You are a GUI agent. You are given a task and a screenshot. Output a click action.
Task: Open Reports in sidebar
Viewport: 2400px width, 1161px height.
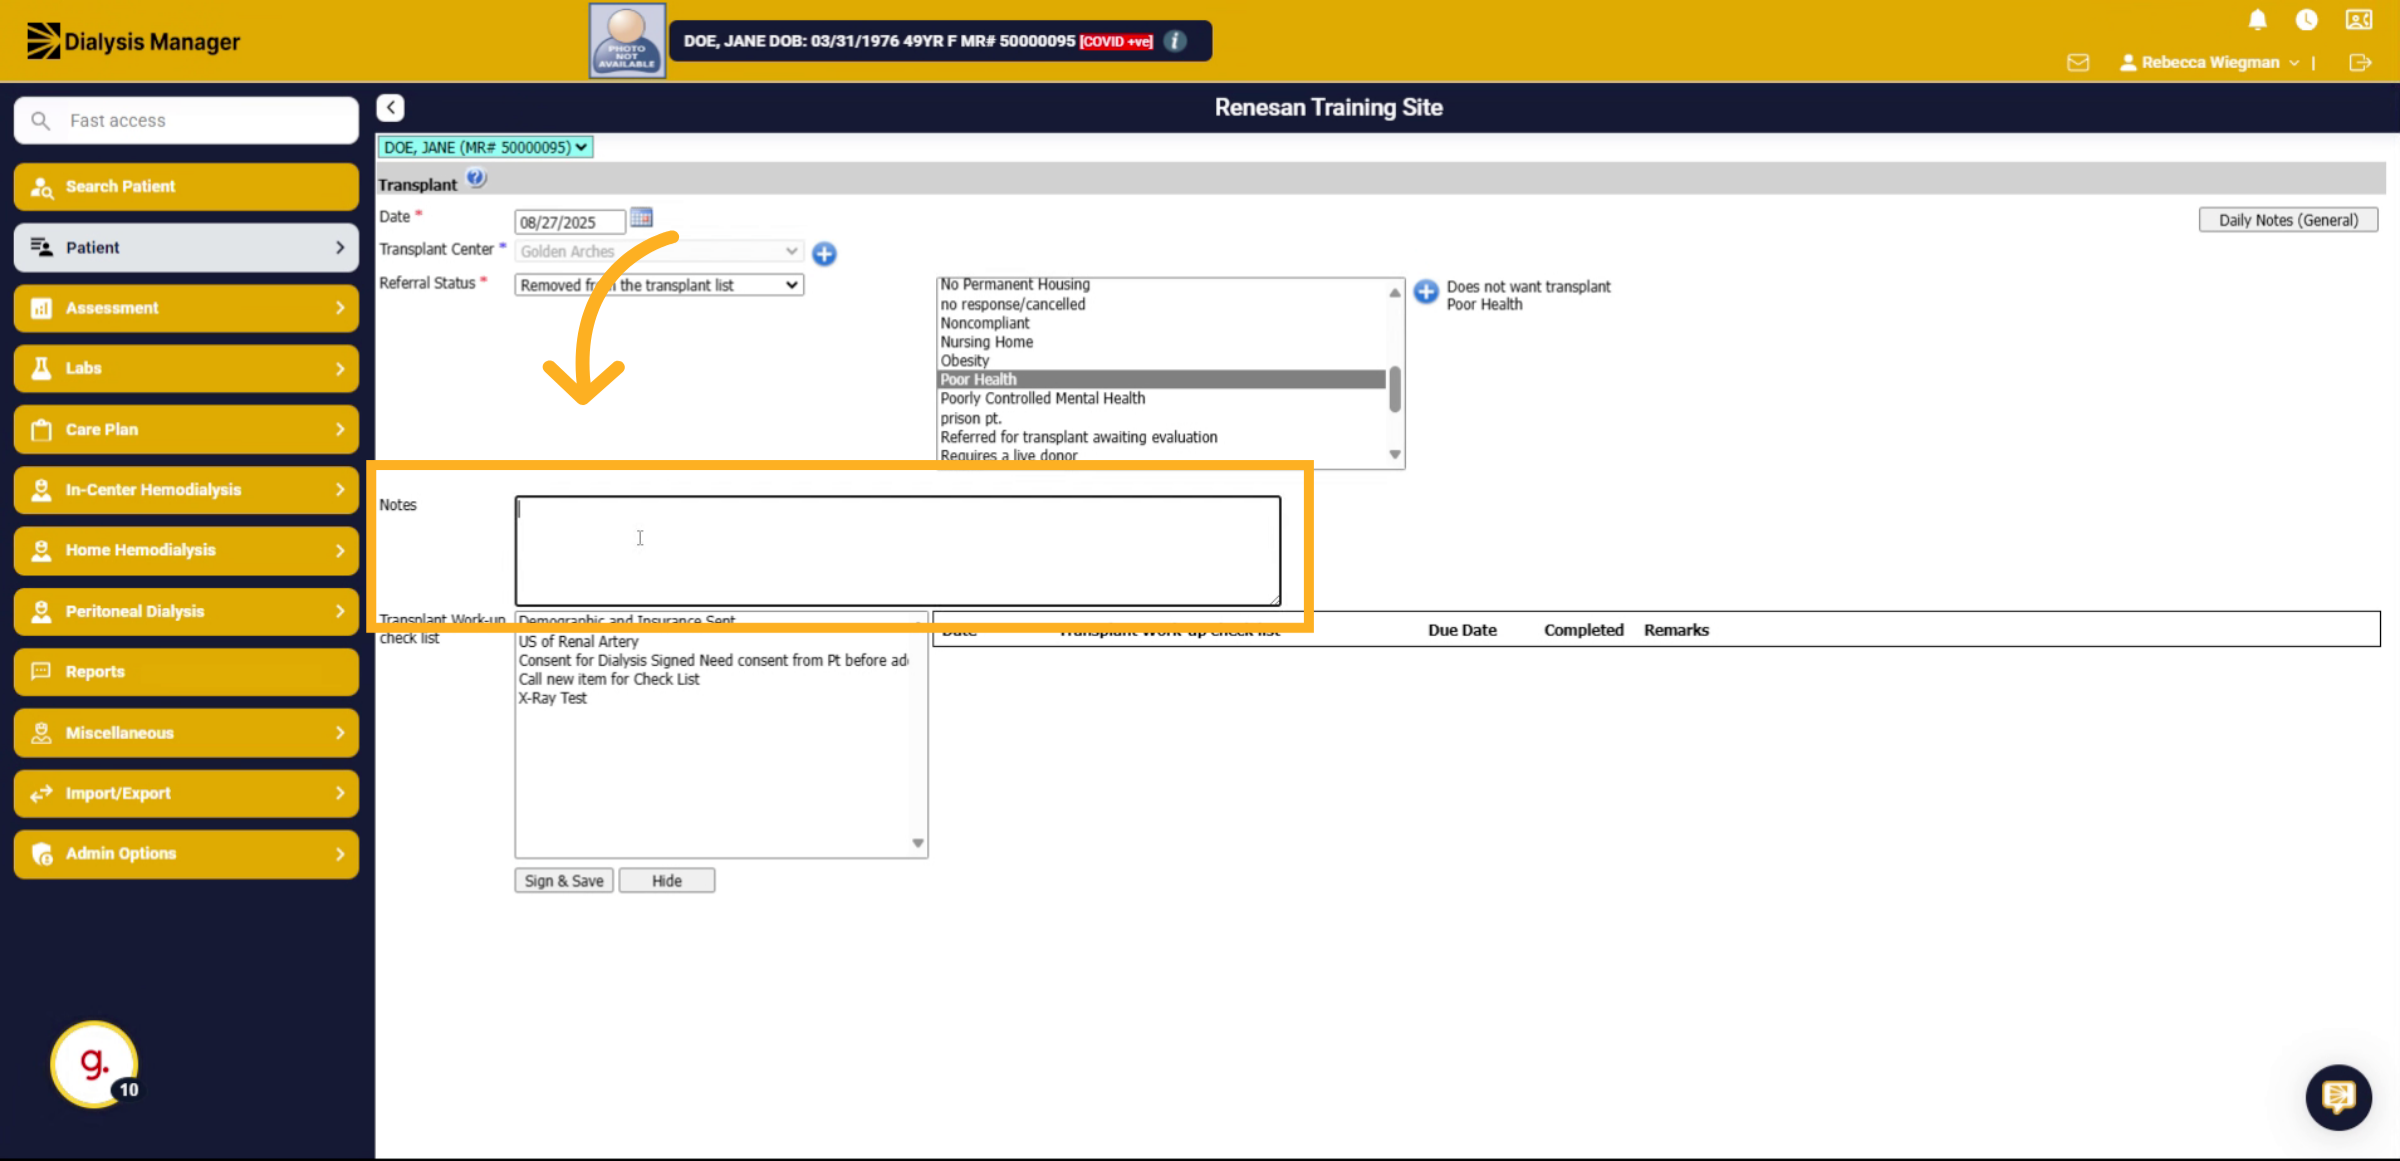[187, 671]
